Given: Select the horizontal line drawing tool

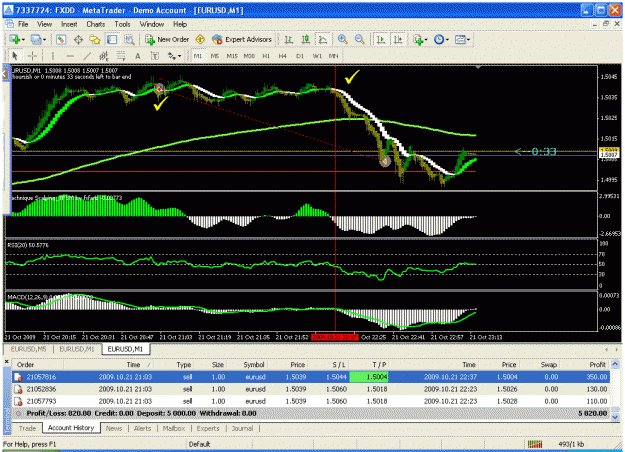Looking at the screenshot, I should (70, 56).
